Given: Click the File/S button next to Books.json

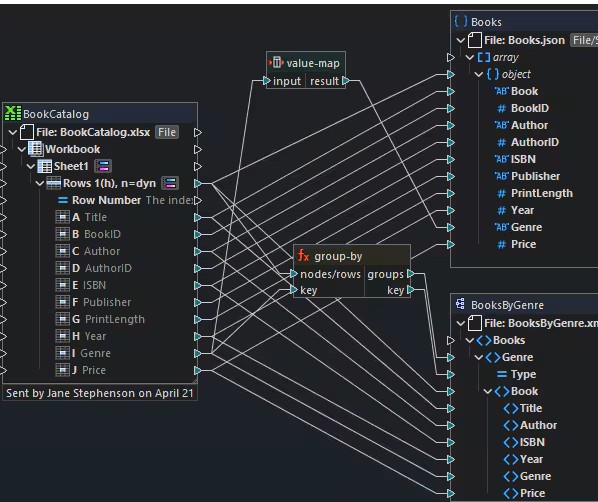Looking at the screenshot, I should pos(584,40).
